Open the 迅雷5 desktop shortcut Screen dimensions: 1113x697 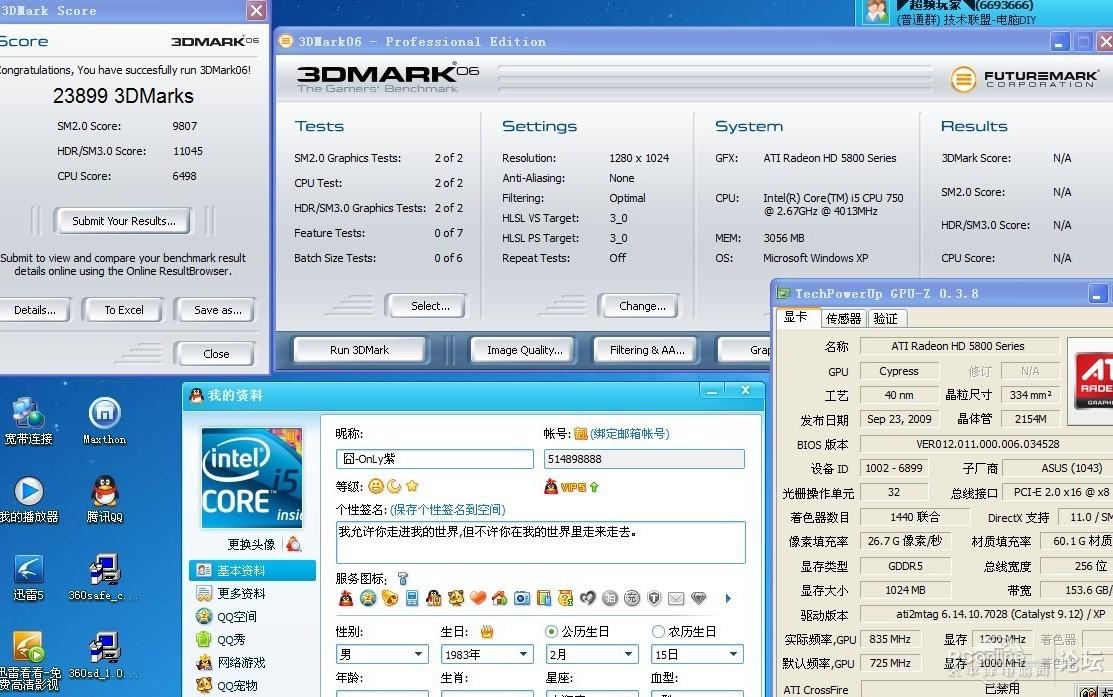click(x=28, y=578)
